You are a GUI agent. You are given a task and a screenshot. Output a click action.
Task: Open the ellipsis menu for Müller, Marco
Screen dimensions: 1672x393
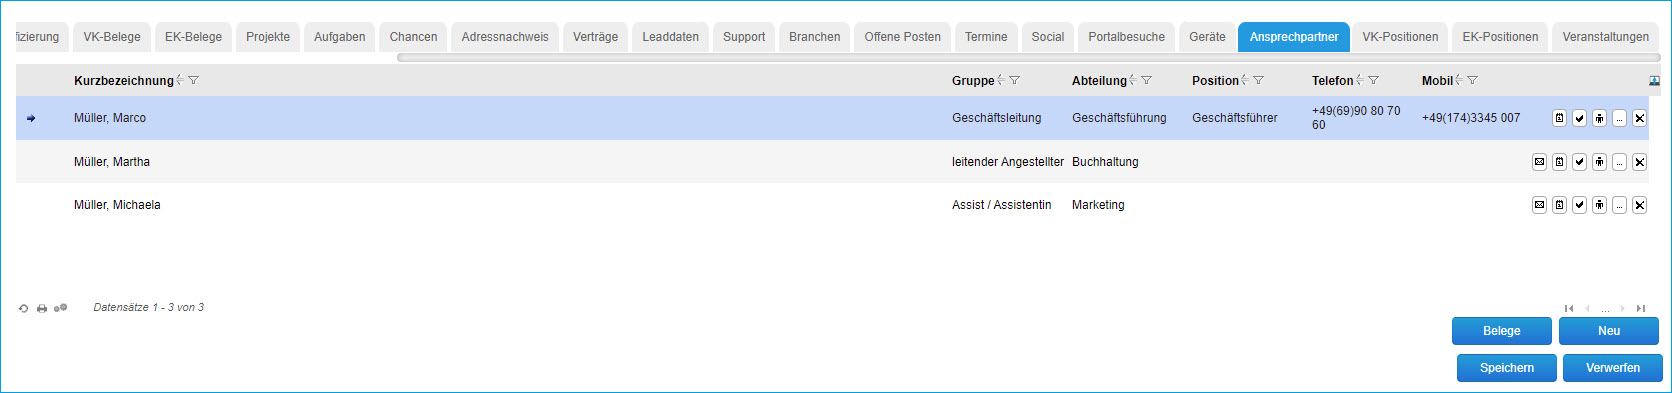pos(1619,118)
